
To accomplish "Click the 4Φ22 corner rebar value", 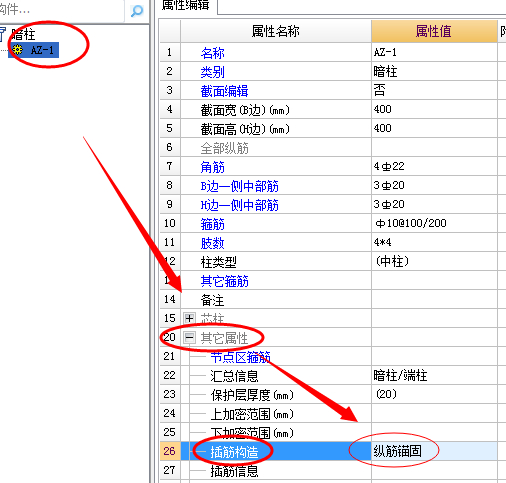I will pyautogui.click(x=434, y=166).
